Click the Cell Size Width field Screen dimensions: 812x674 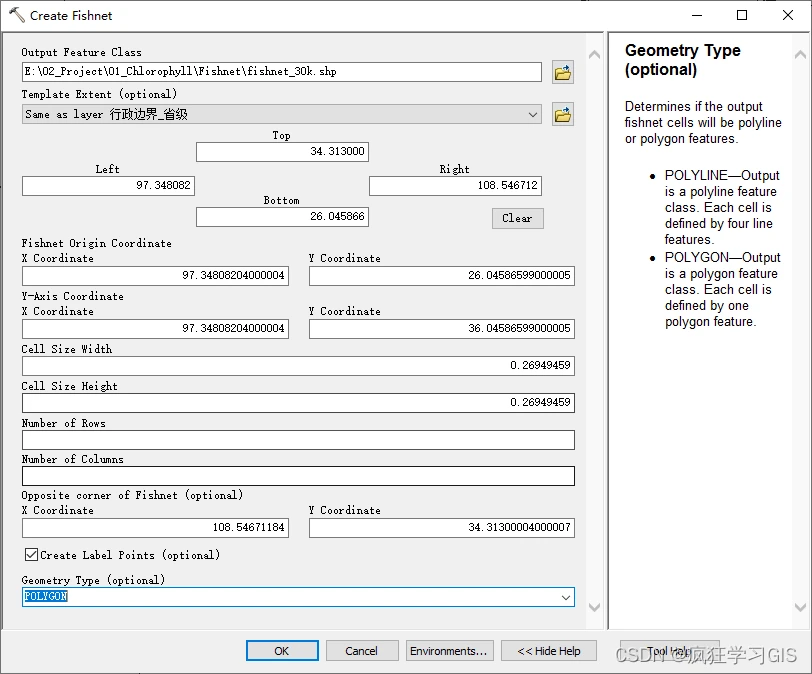tap(298, 366)
